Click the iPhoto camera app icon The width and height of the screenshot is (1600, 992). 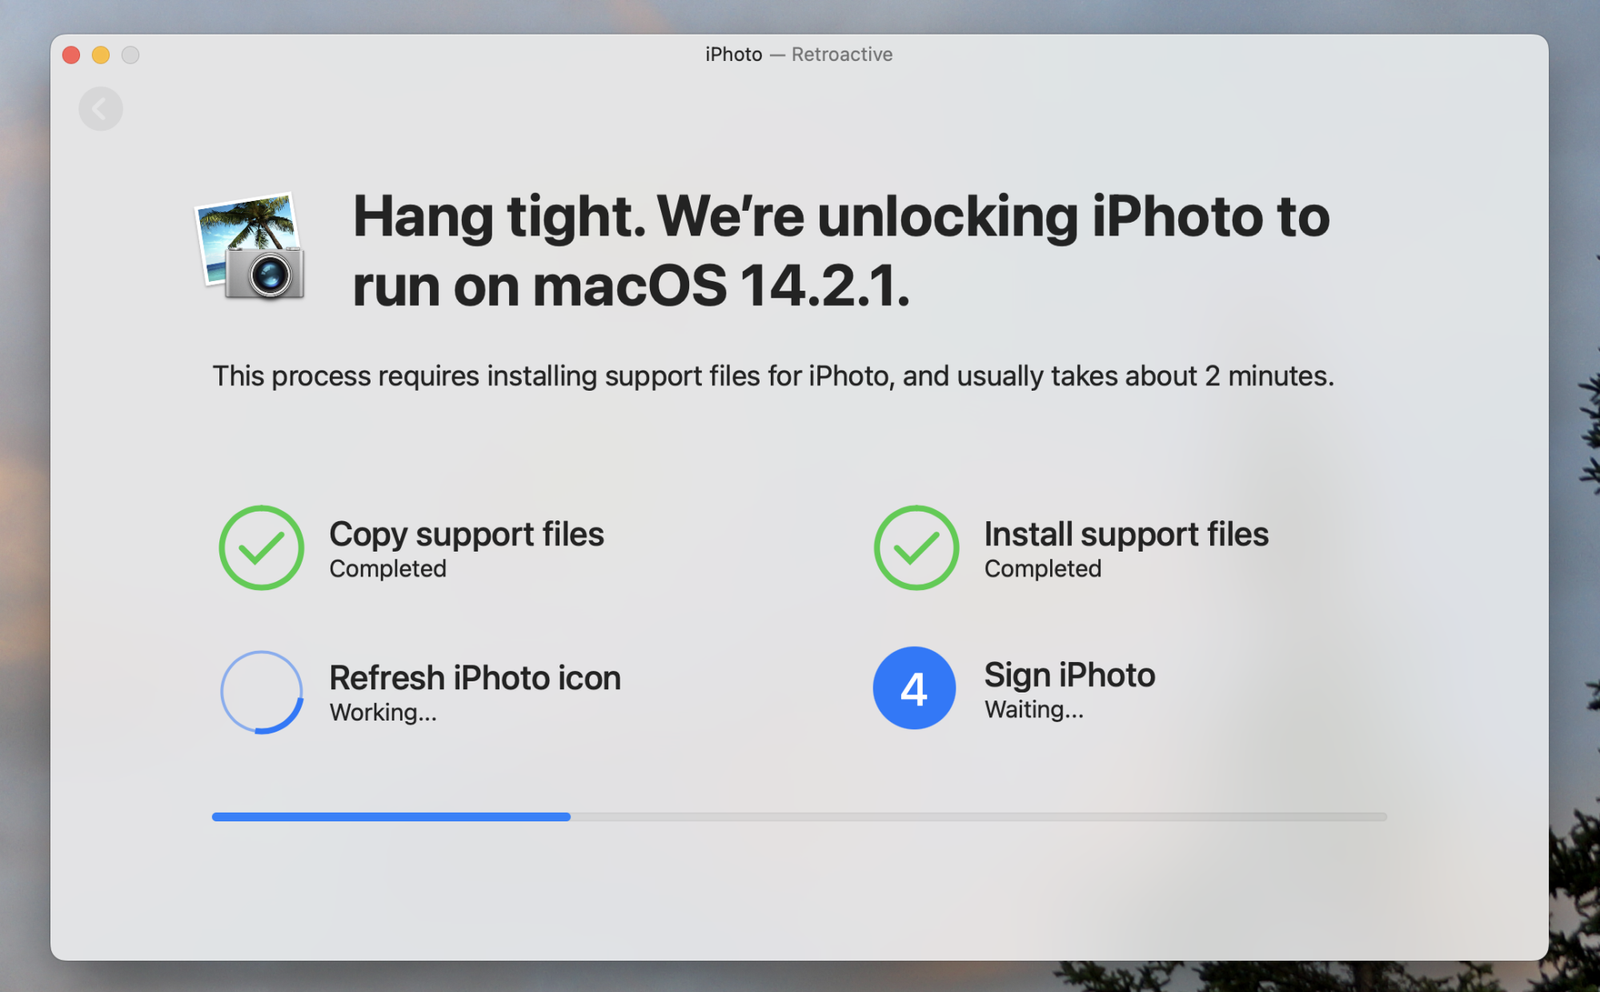pyautogui.click(x=251, y=247)
